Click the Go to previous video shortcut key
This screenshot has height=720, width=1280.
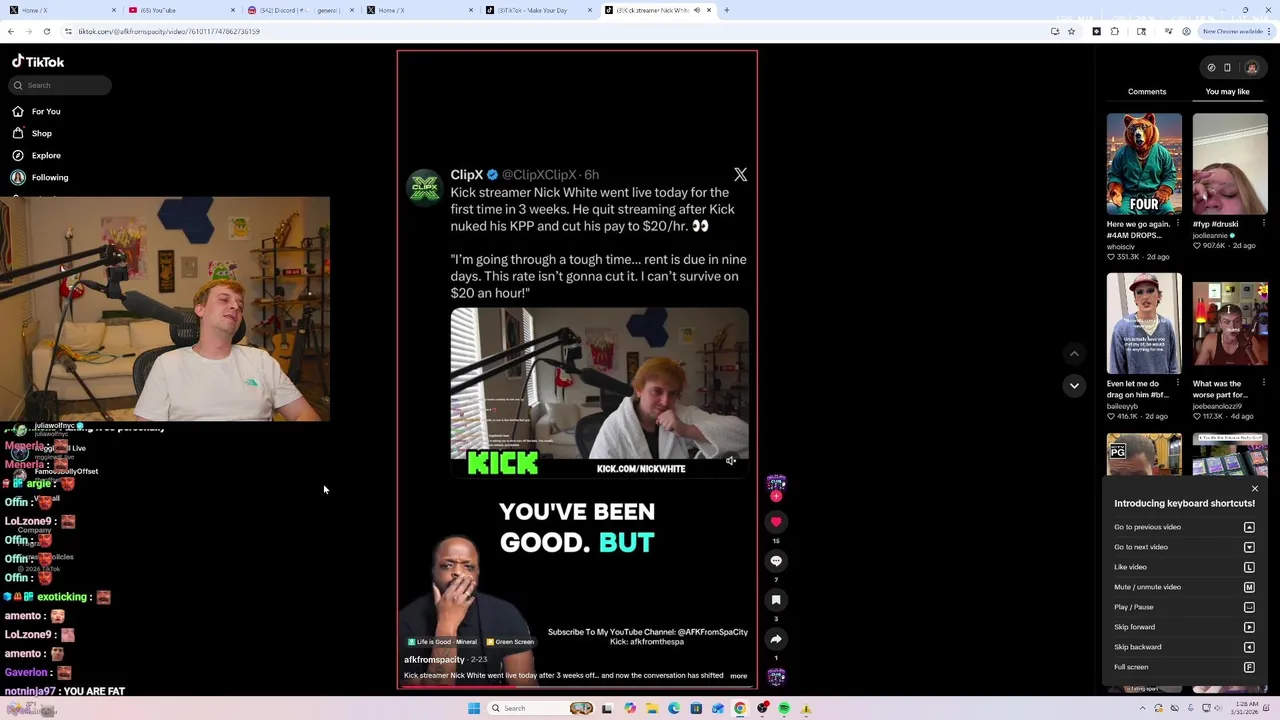(x=1249, y=527)
